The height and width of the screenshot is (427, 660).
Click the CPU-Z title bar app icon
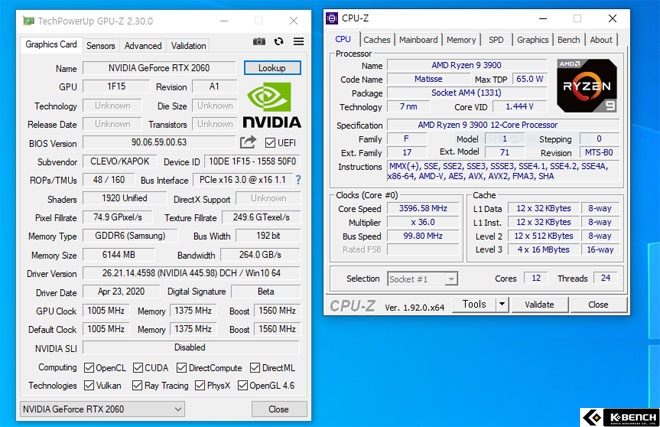332,19
